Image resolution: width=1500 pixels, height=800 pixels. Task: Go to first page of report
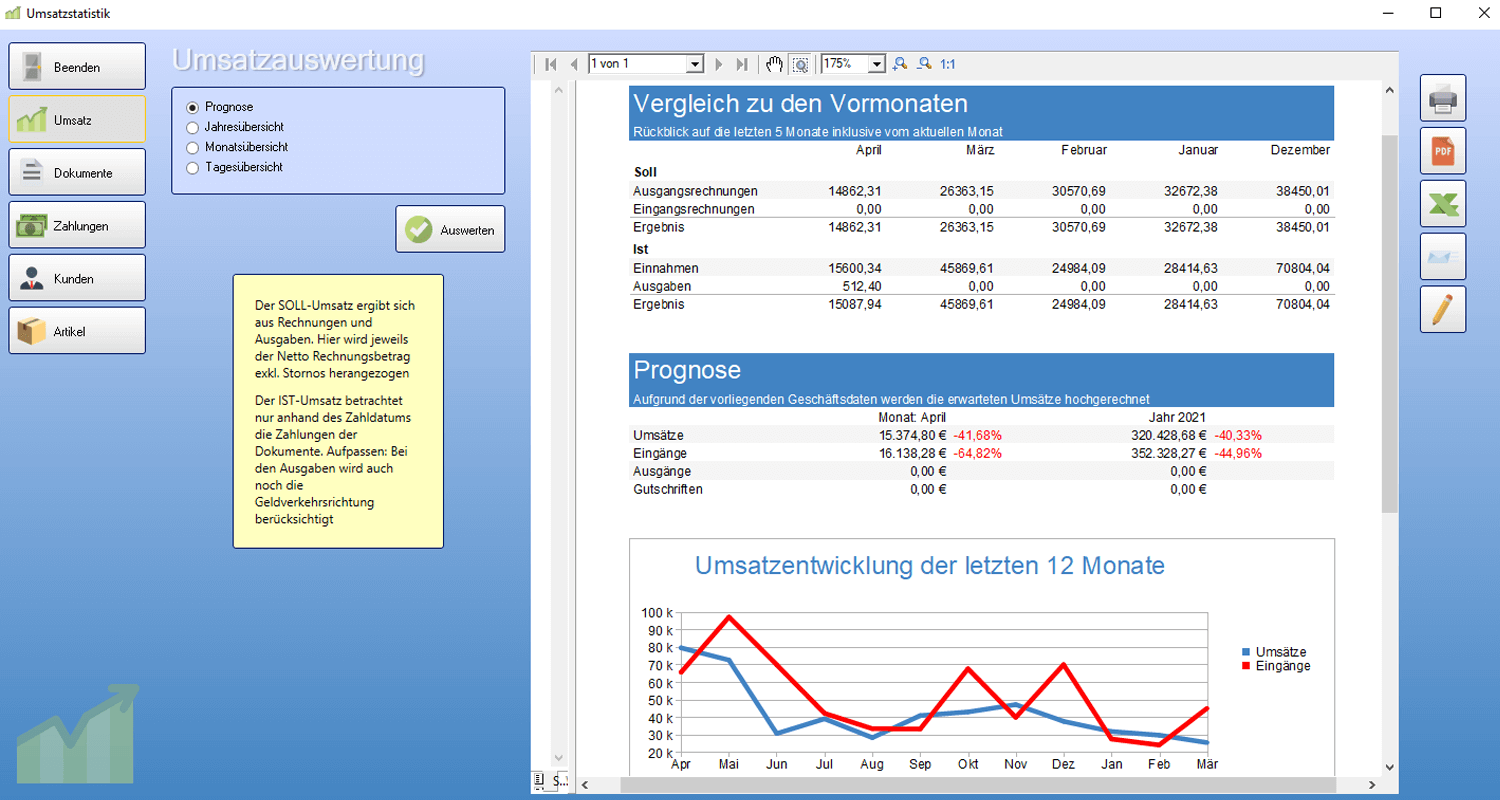coord(551,64)
